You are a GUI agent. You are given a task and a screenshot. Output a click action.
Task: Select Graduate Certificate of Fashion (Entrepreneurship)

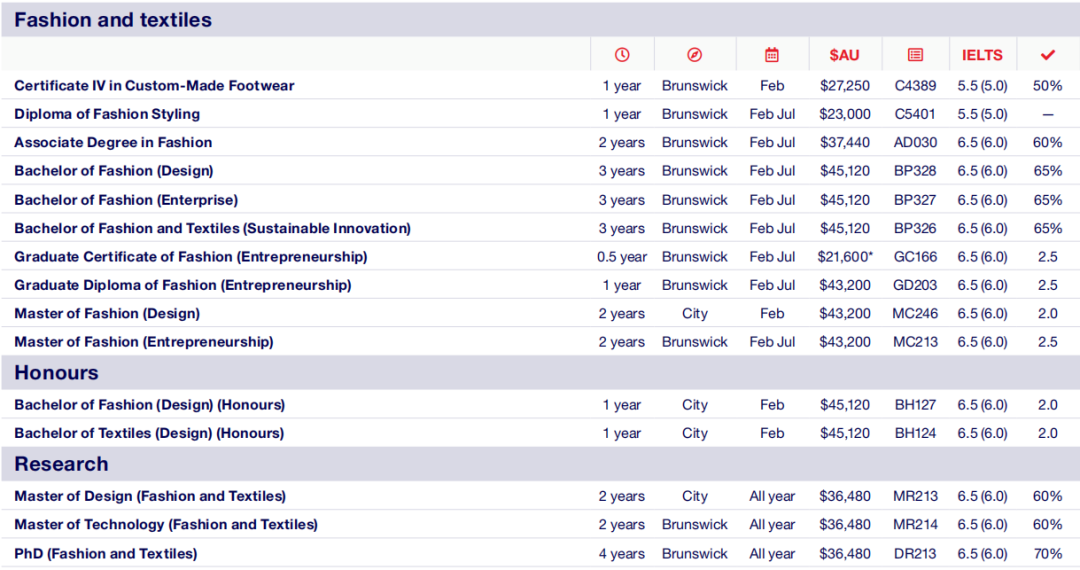coord(191,257)
